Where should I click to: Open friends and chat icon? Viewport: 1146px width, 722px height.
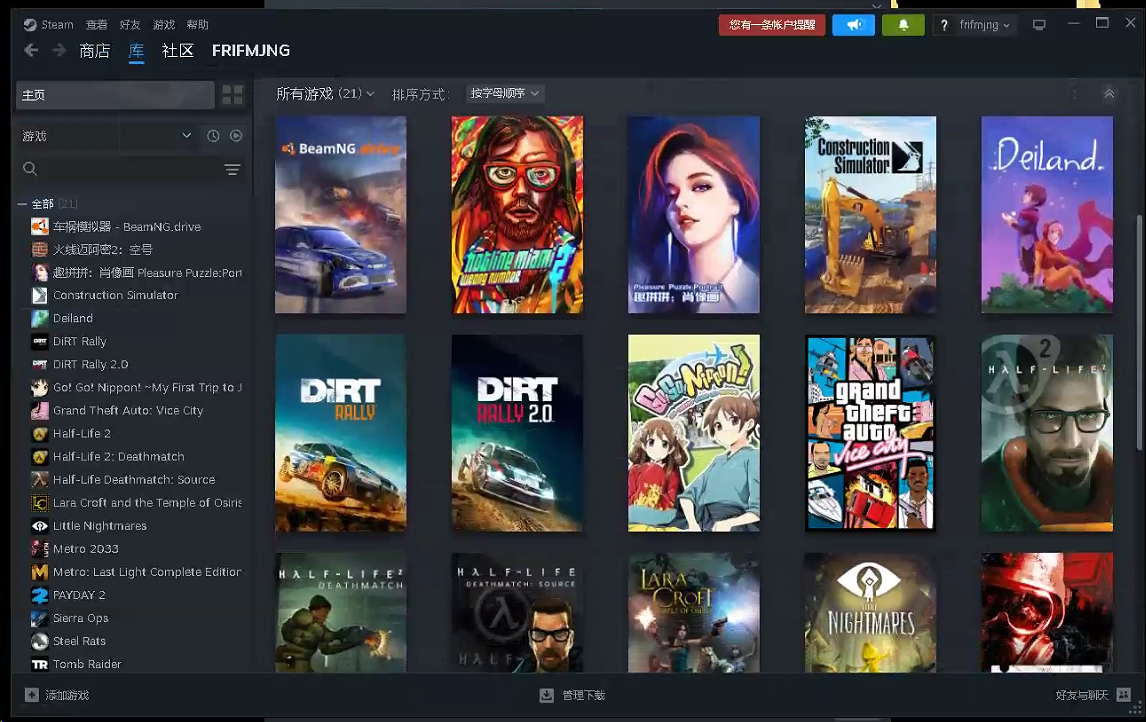tap(1124, 694)
